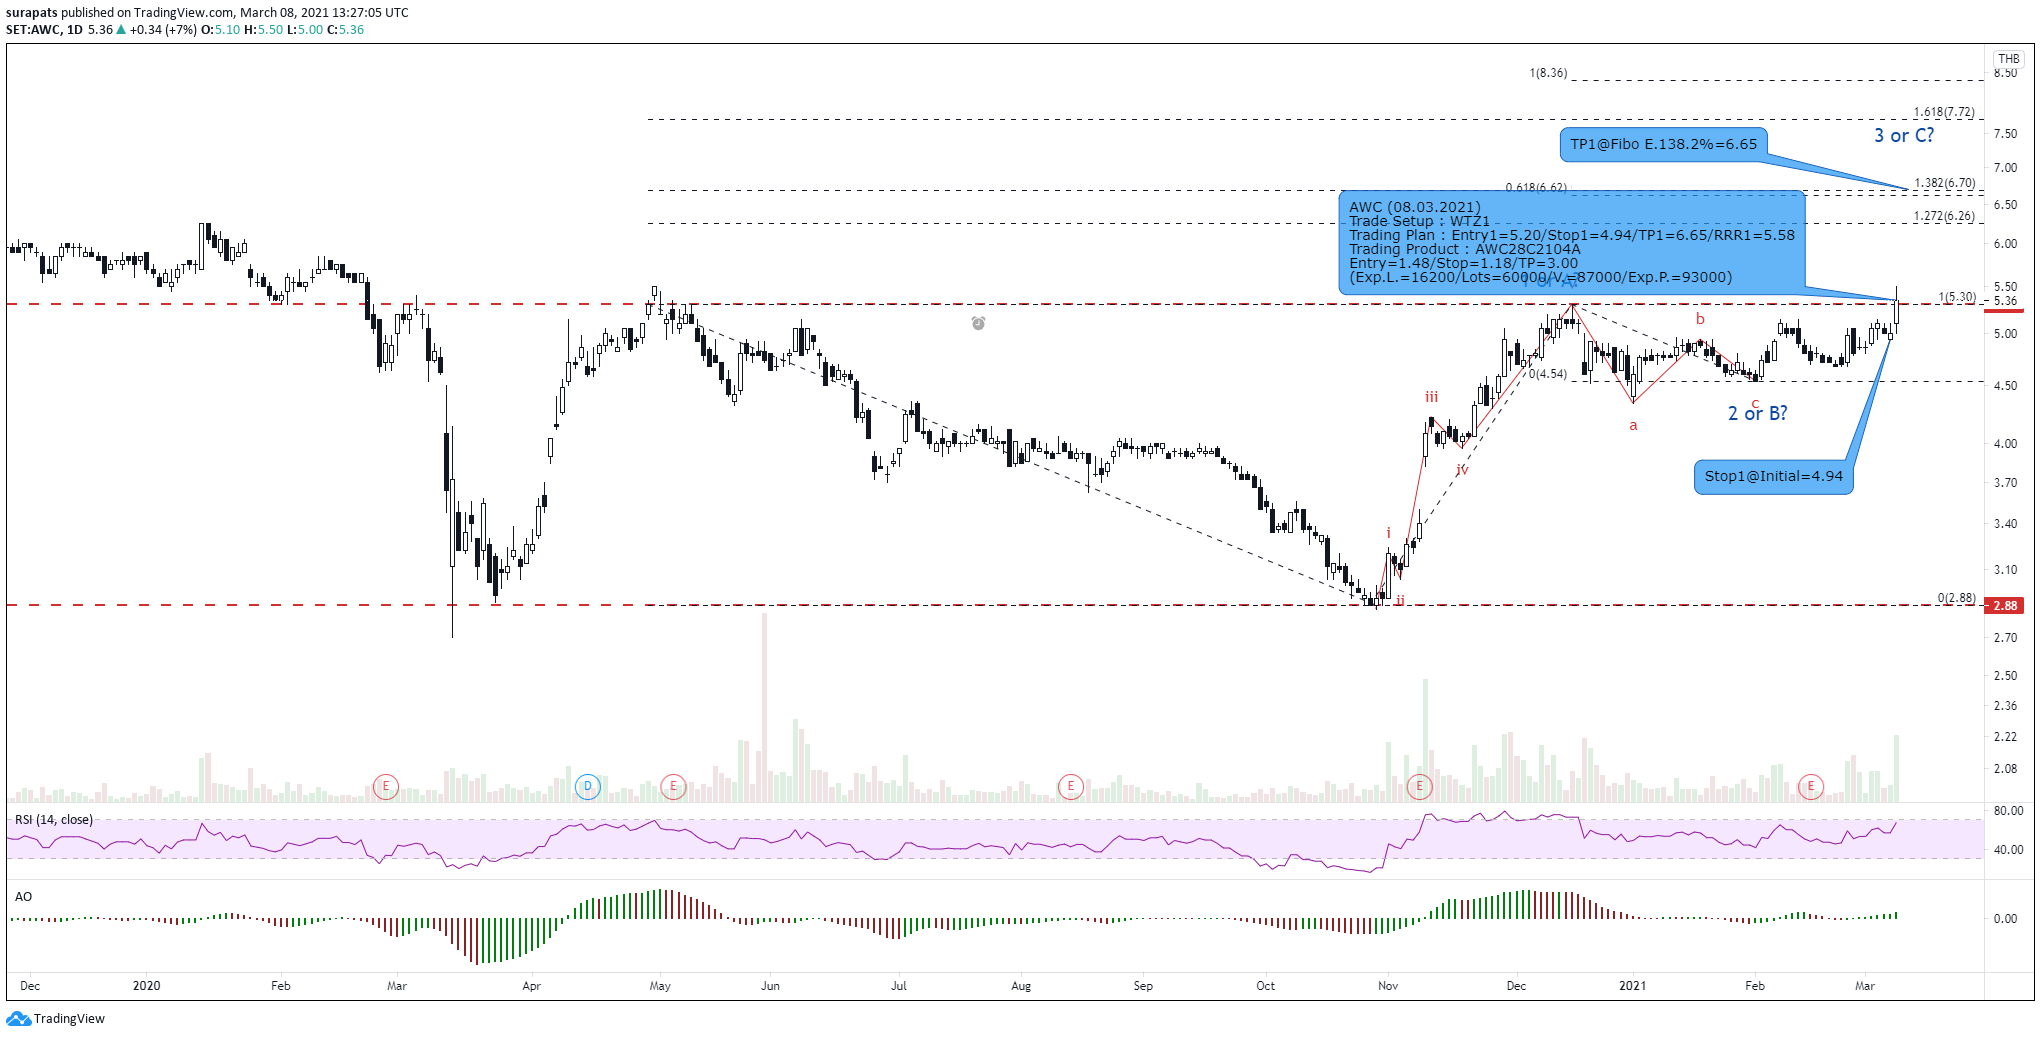
Task: Click the SET:AWC, 1D symbol title
Action: pyautogui.click(x=44, y=30)
